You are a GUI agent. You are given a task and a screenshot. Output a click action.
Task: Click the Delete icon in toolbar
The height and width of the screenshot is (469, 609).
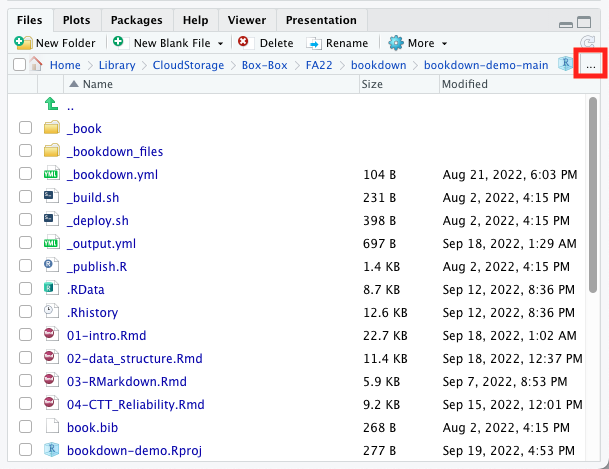(x=244, y=43)
